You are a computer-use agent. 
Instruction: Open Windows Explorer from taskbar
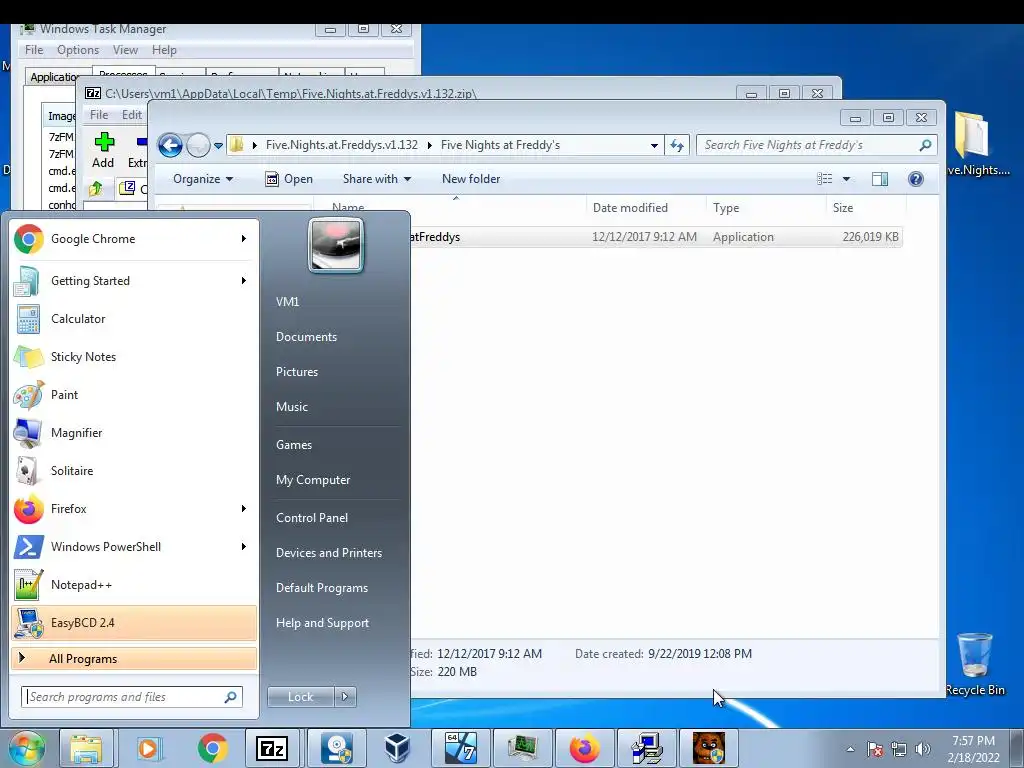pos(86,748)
